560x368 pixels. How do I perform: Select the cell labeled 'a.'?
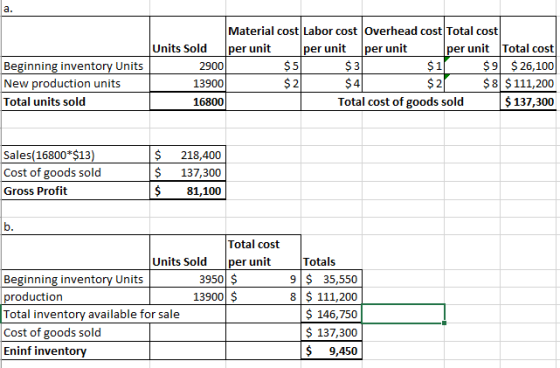pyautogui.click(x=75, y=8)
